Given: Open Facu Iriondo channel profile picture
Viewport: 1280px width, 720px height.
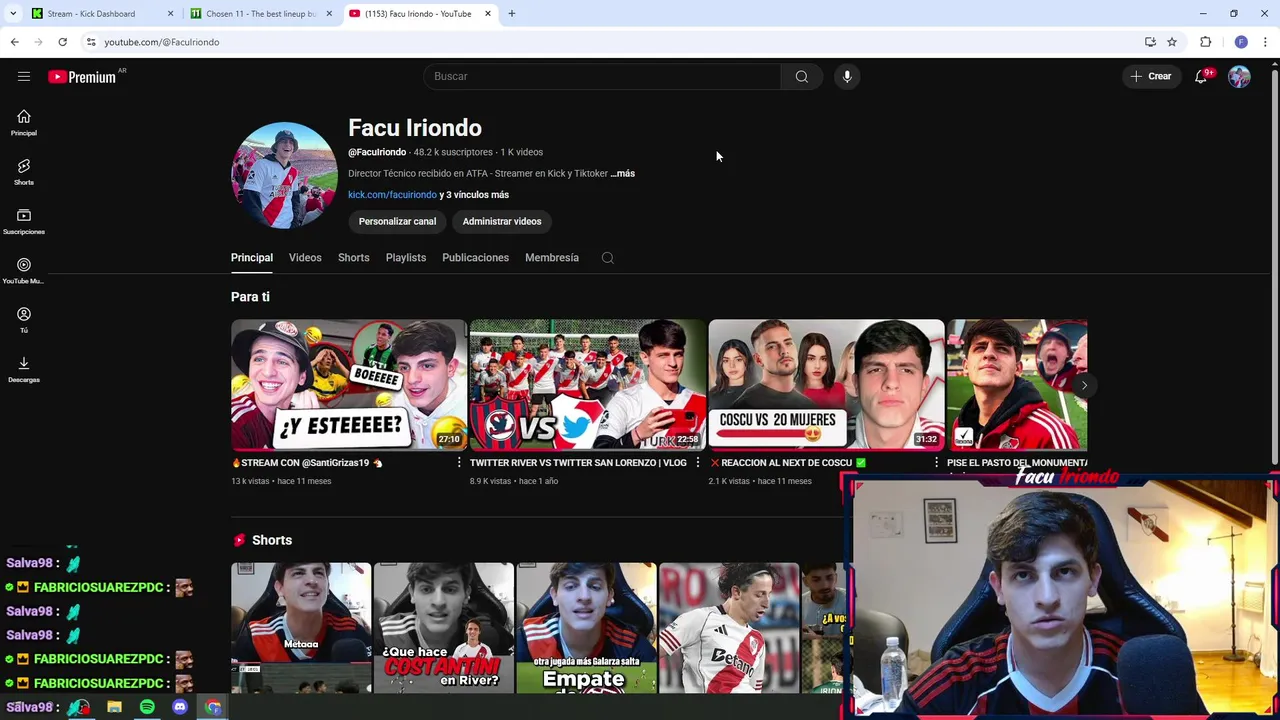Looking at the screenshot, I should point(284,175).
